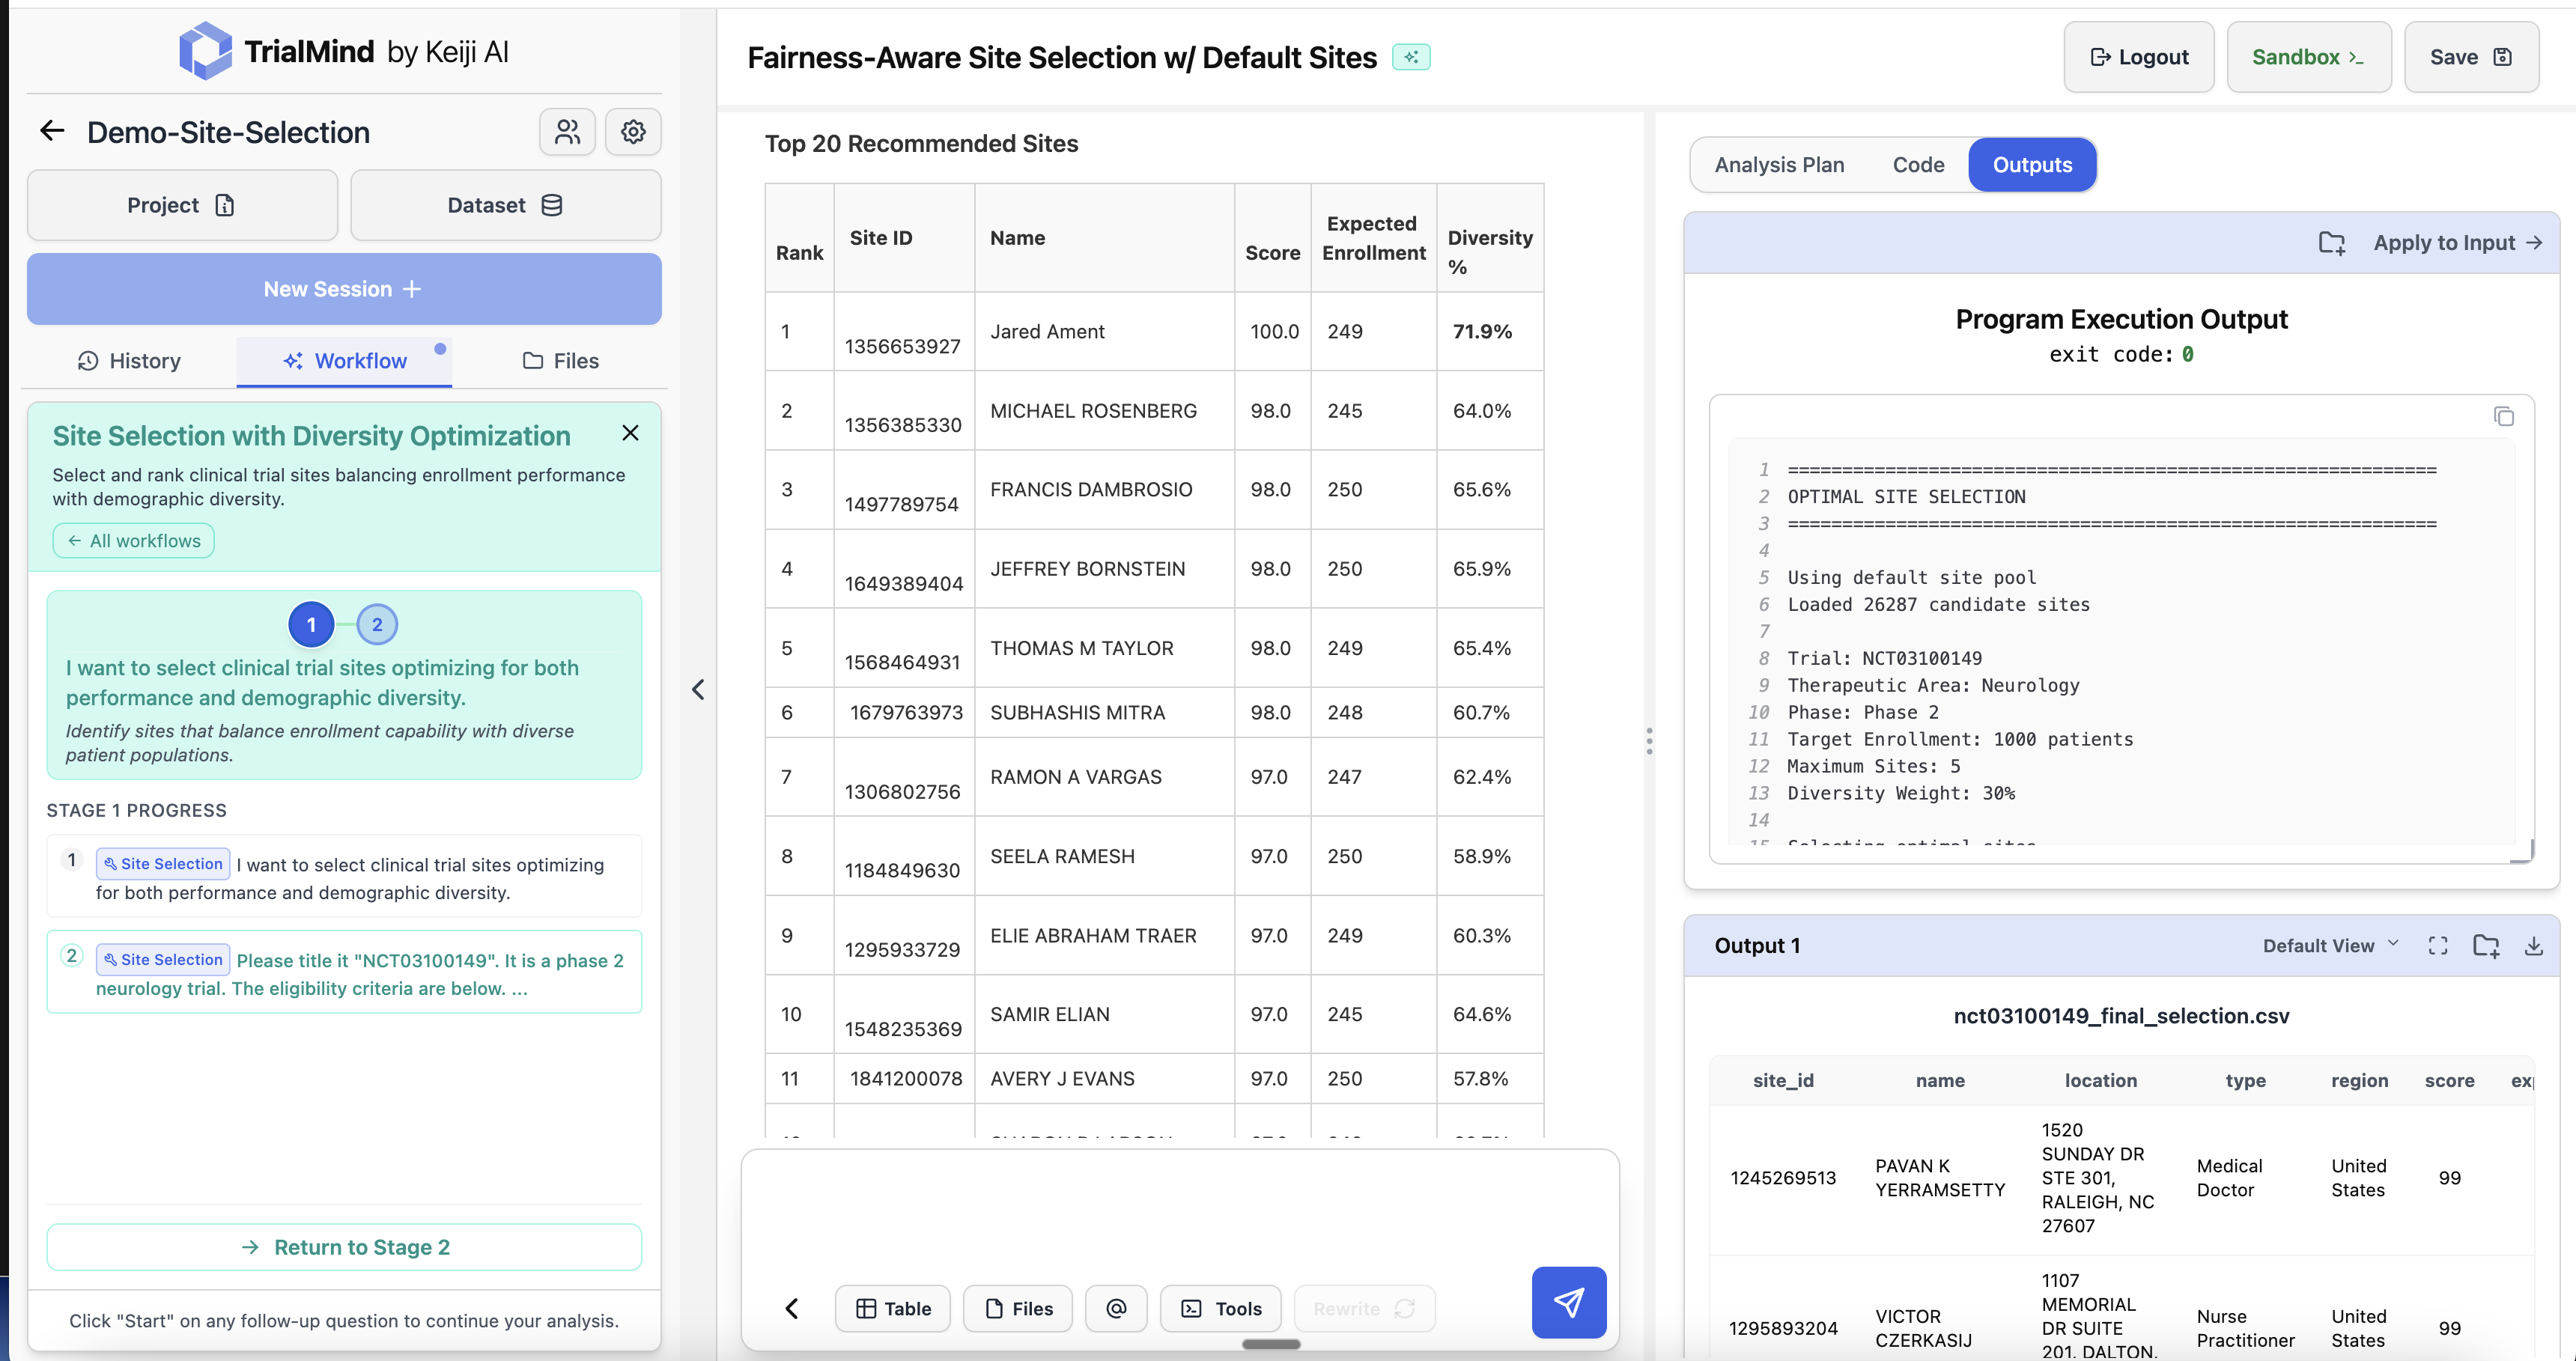
Task: Click the mention @ button
Action: (x=1116, y=1308)
